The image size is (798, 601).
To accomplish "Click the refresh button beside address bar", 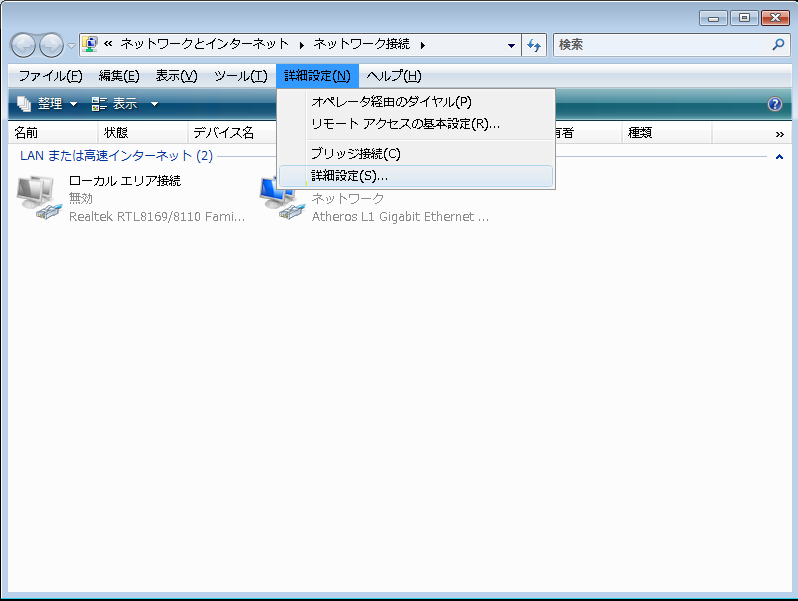I will [x=534, y=45].
